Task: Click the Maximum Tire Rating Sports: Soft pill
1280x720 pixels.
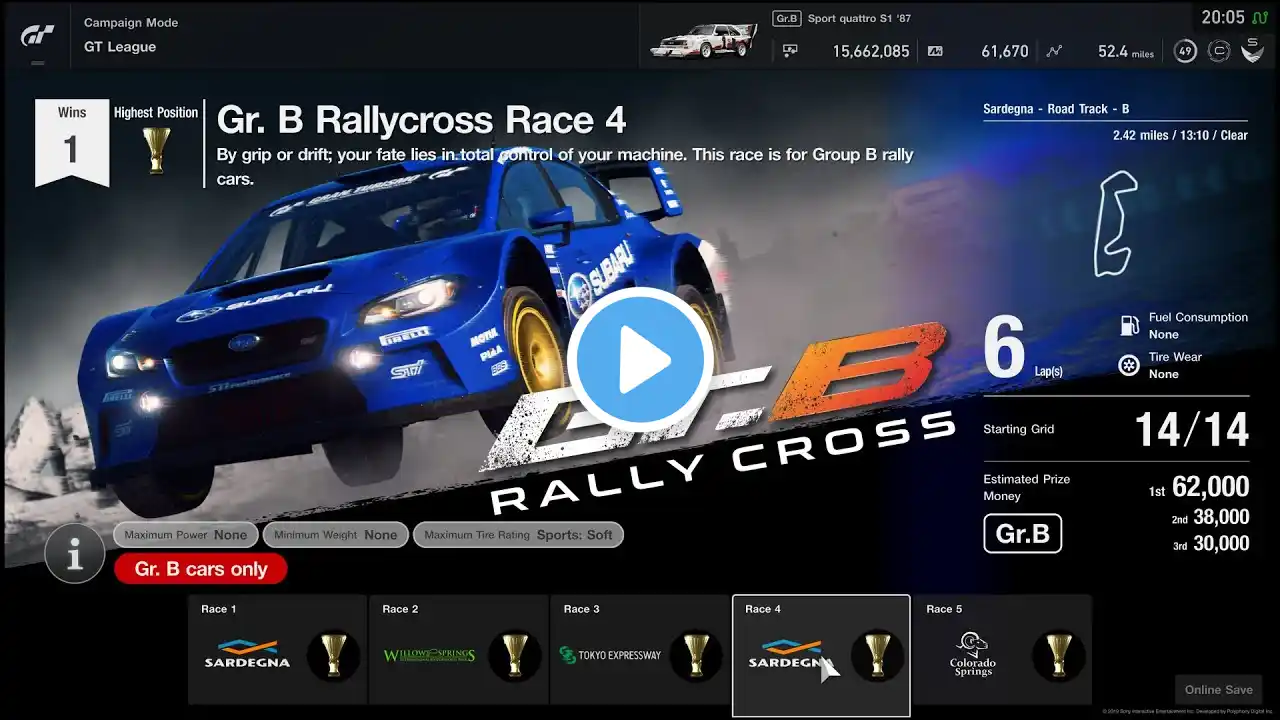Action: click(519, 535)
